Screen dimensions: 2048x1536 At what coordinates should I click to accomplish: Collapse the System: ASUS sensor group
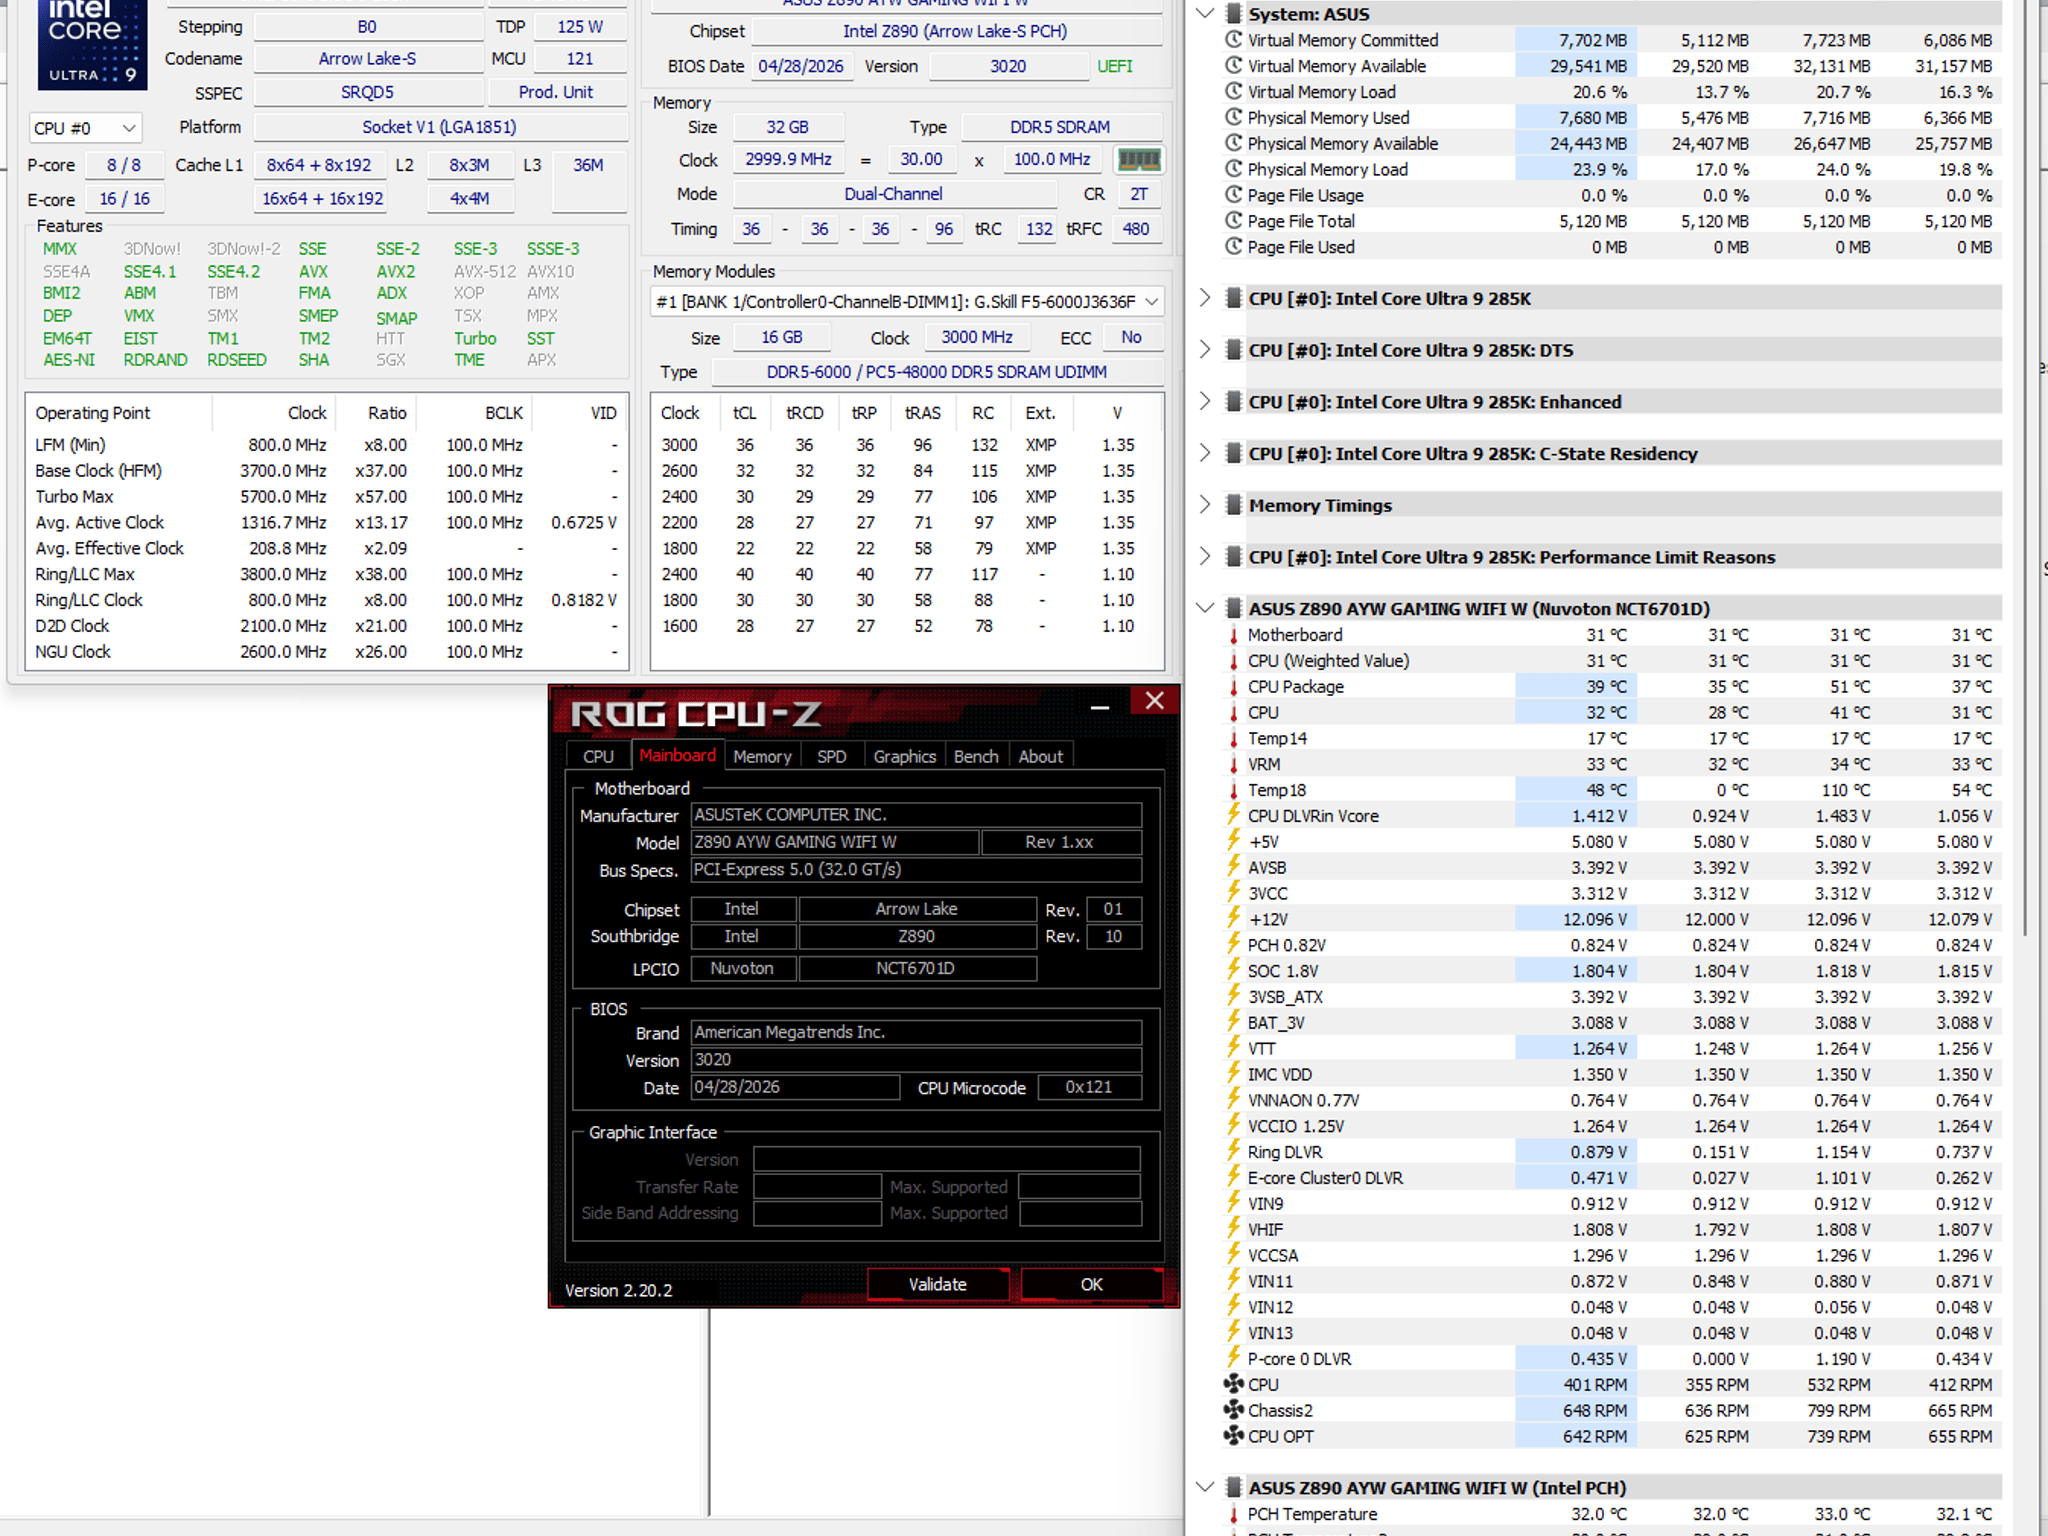pyautogui.click(x=1205, y=14)
